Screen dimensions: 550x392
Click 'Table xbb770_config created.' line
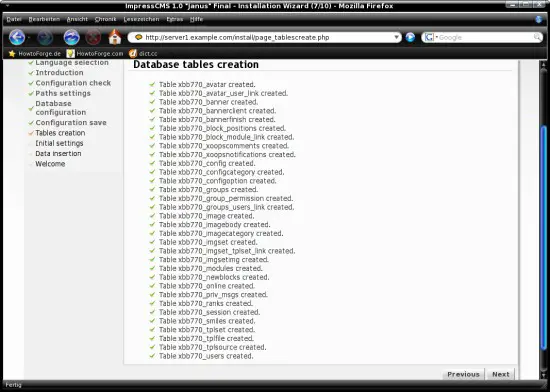(x=207, y=163)
